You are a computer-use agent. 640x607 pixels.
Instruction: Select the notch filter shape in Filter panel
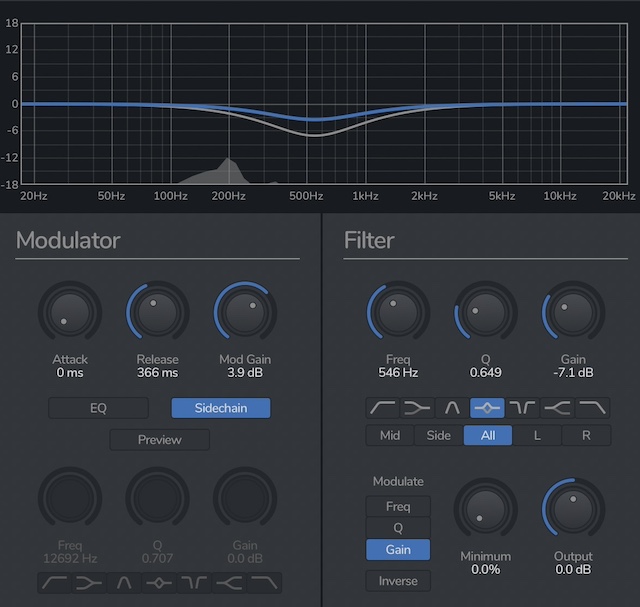(x=521, y=408)
